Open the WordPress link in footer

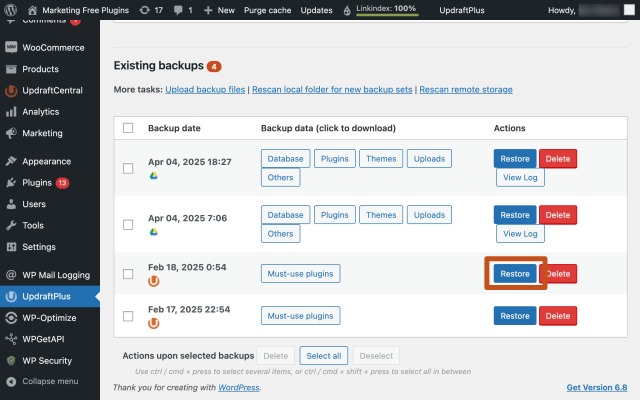239,387
